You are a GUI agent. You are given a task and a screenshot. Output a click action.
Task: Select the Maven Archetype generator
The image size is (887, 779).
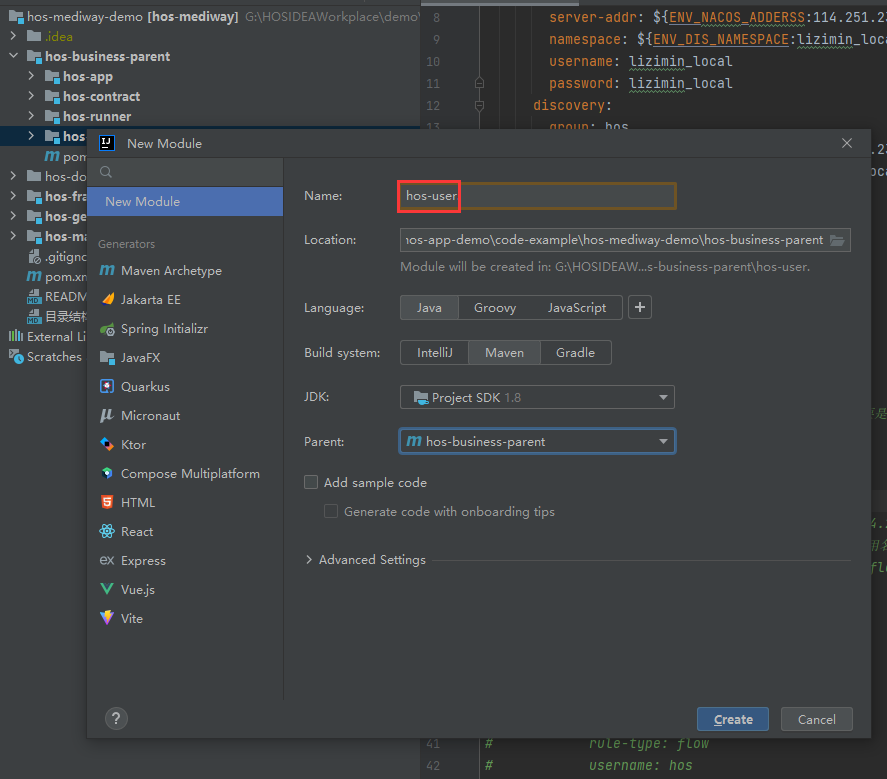(170, 271)
